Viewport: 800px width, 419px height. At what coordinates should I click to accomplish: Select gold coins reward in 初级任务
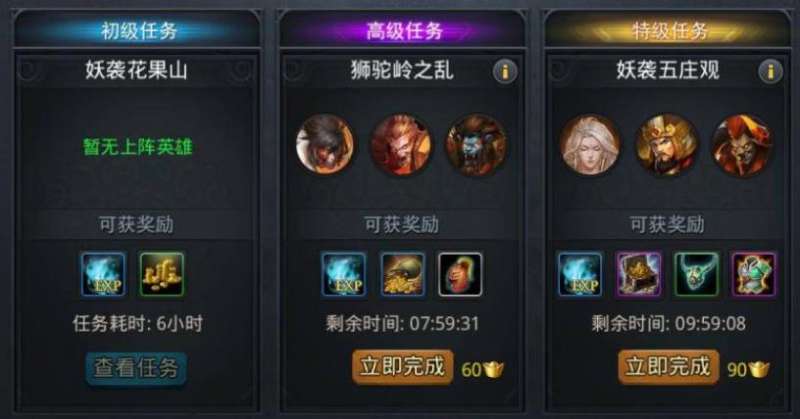[x=162, y=274]
